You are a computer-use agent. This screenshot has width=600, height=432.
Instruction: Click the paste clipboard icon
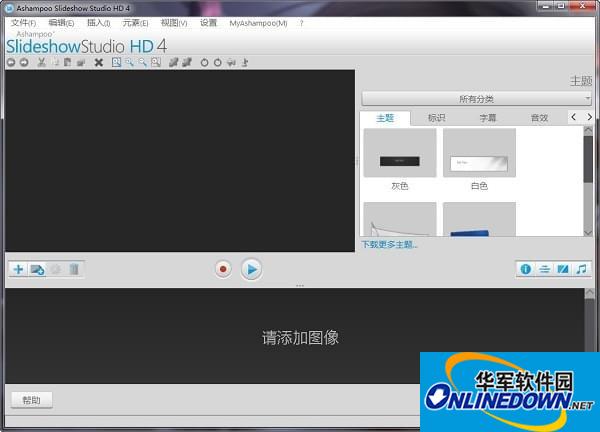tap(67, 62)
